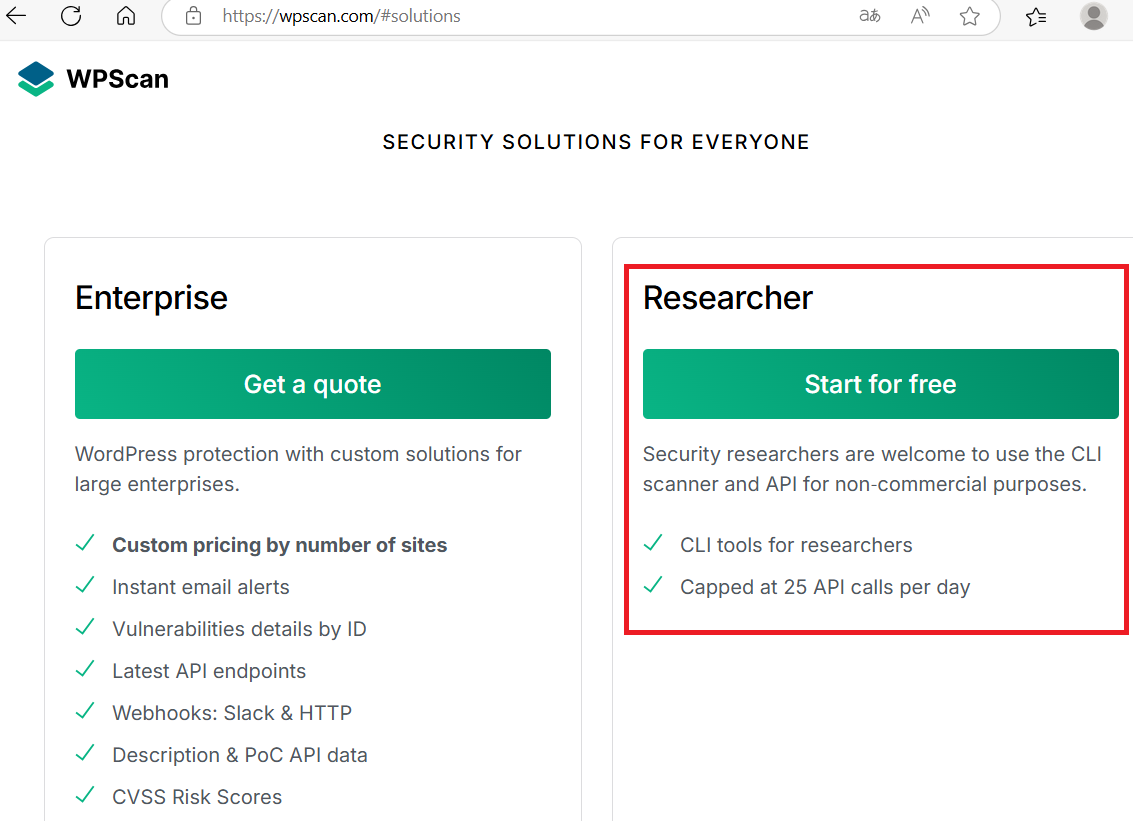The width and height of the screenshot is (1133, 821).
Task: Click checkmark beside CLI tools for researchers
Action: coord(654,544)
